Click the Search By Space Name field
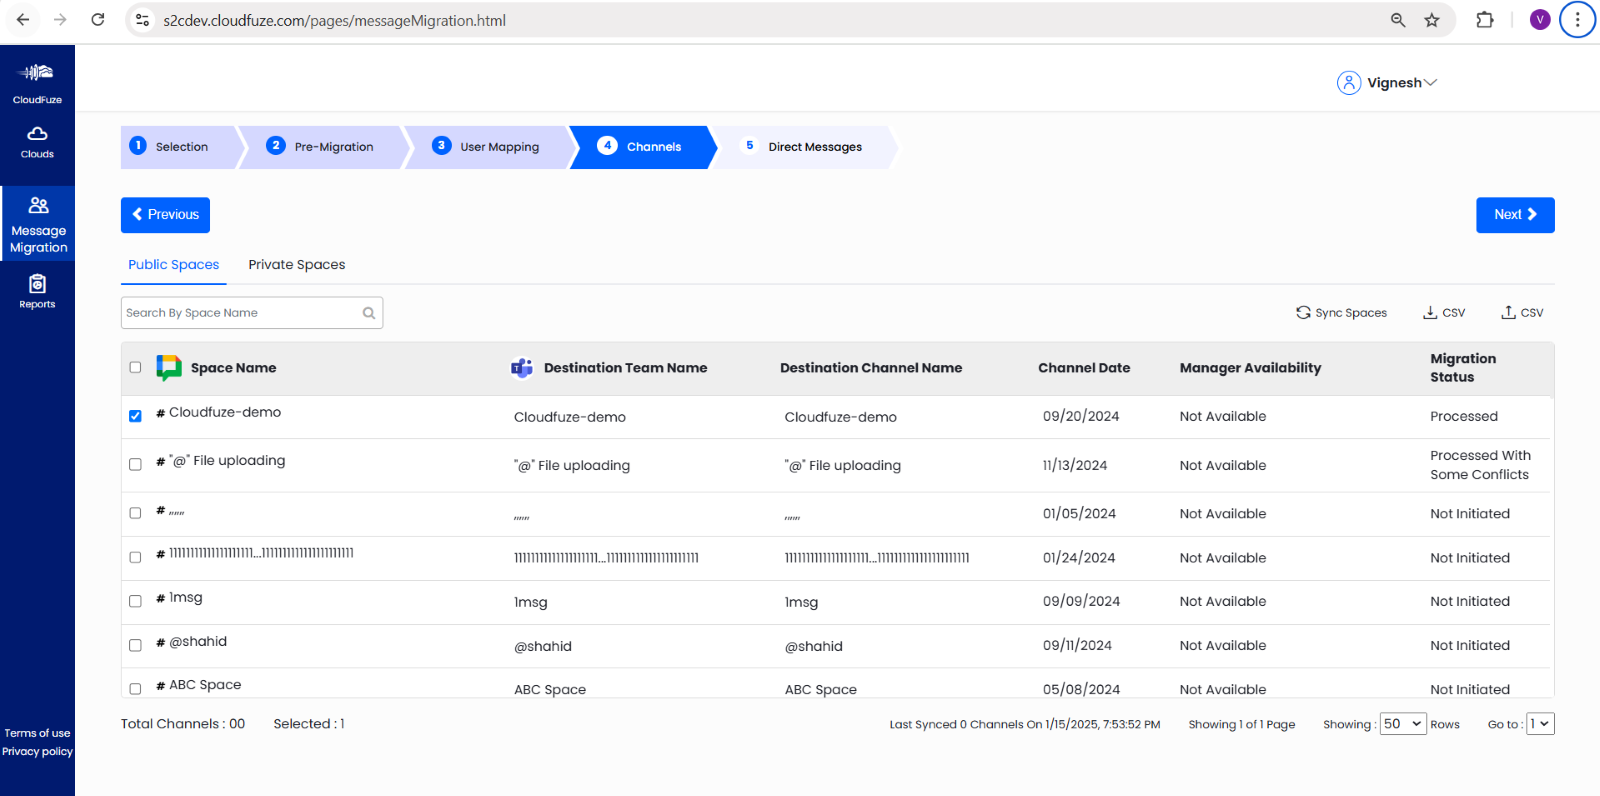1600x796 pixels. coord(240,313)
